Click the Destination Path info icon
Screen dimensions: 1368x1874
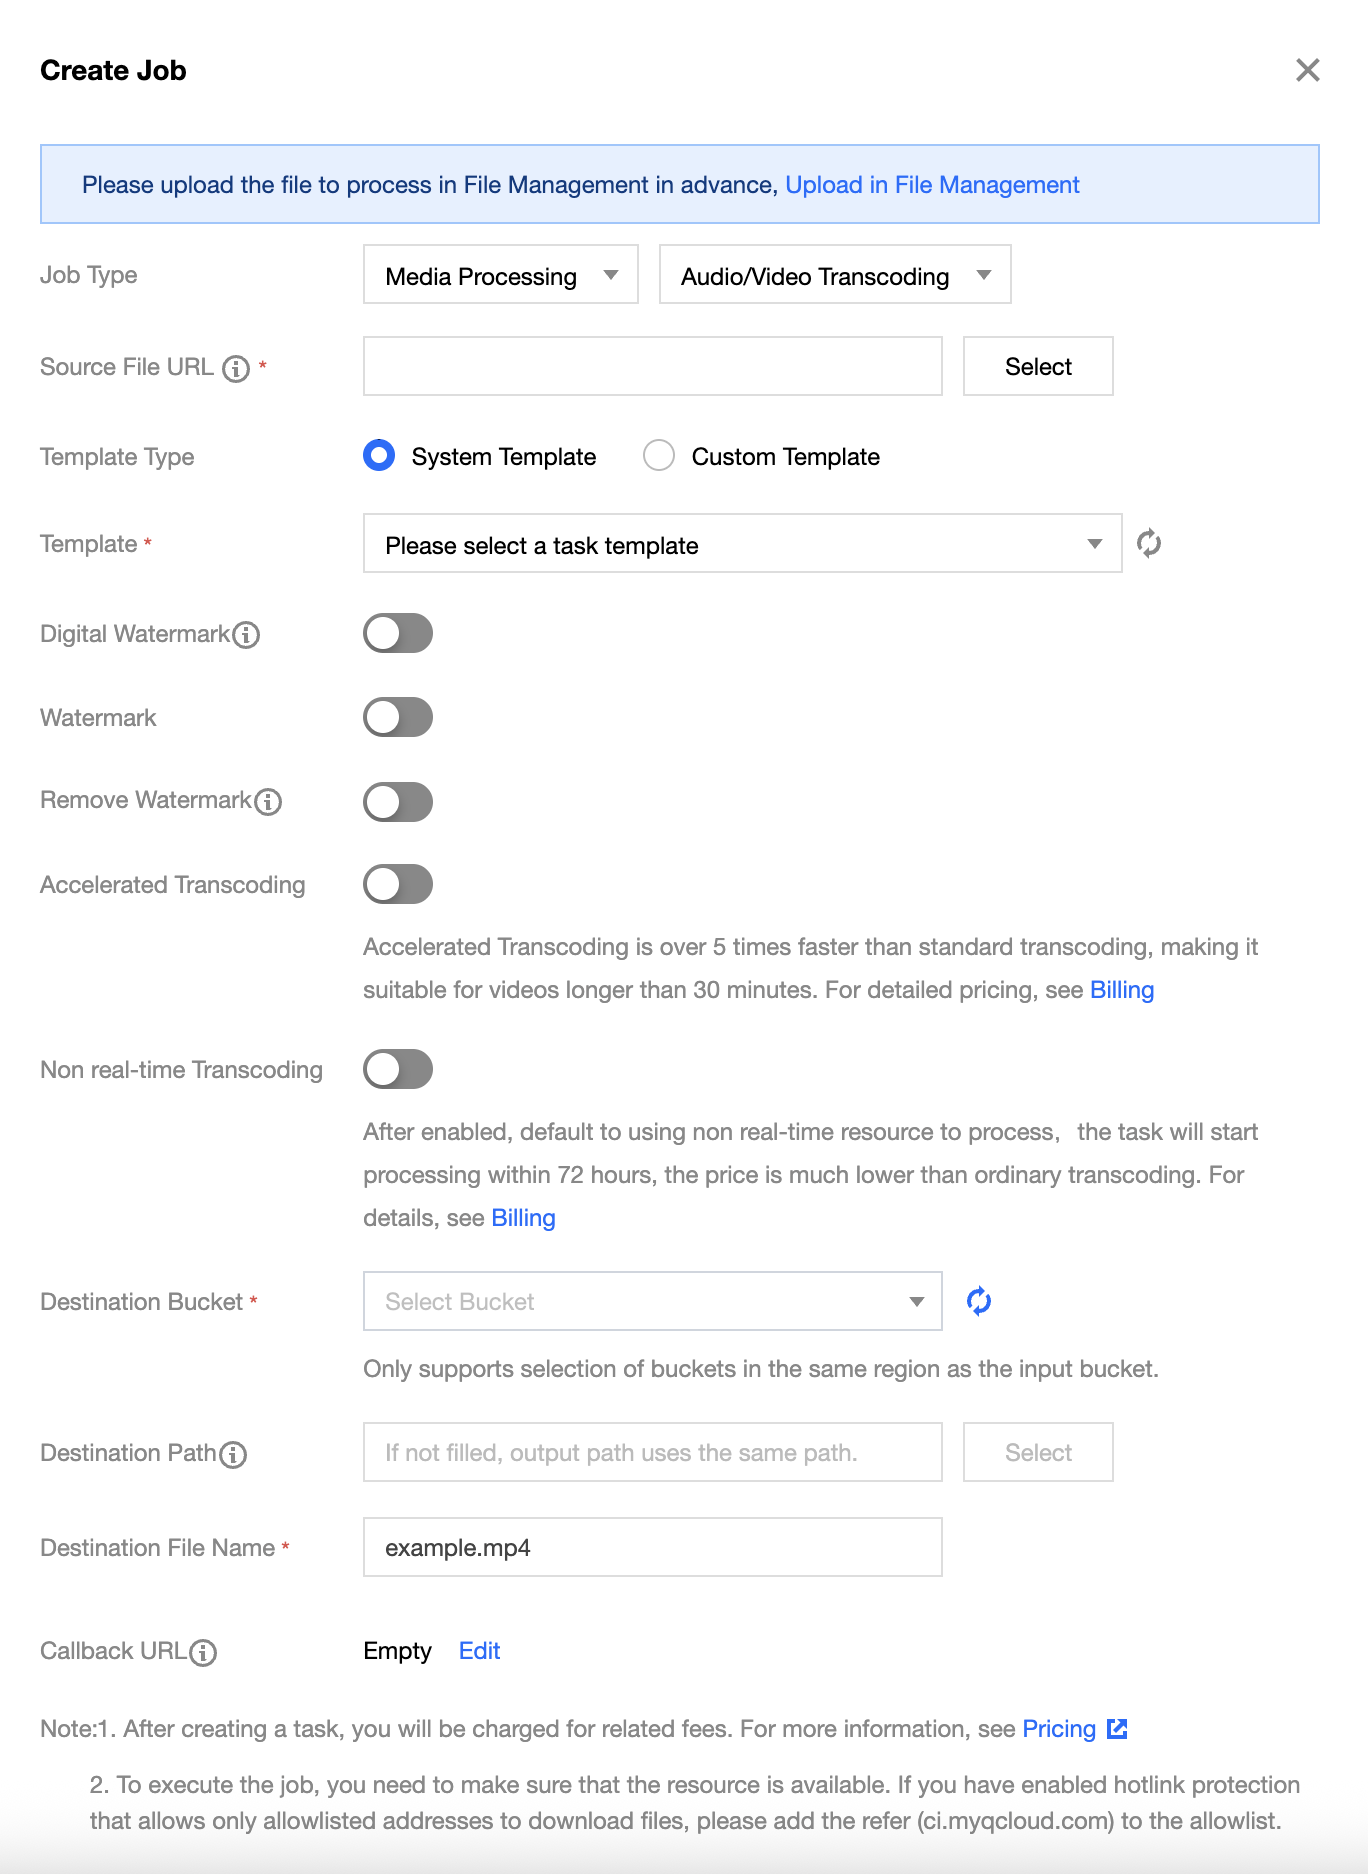coord(233,1454)
